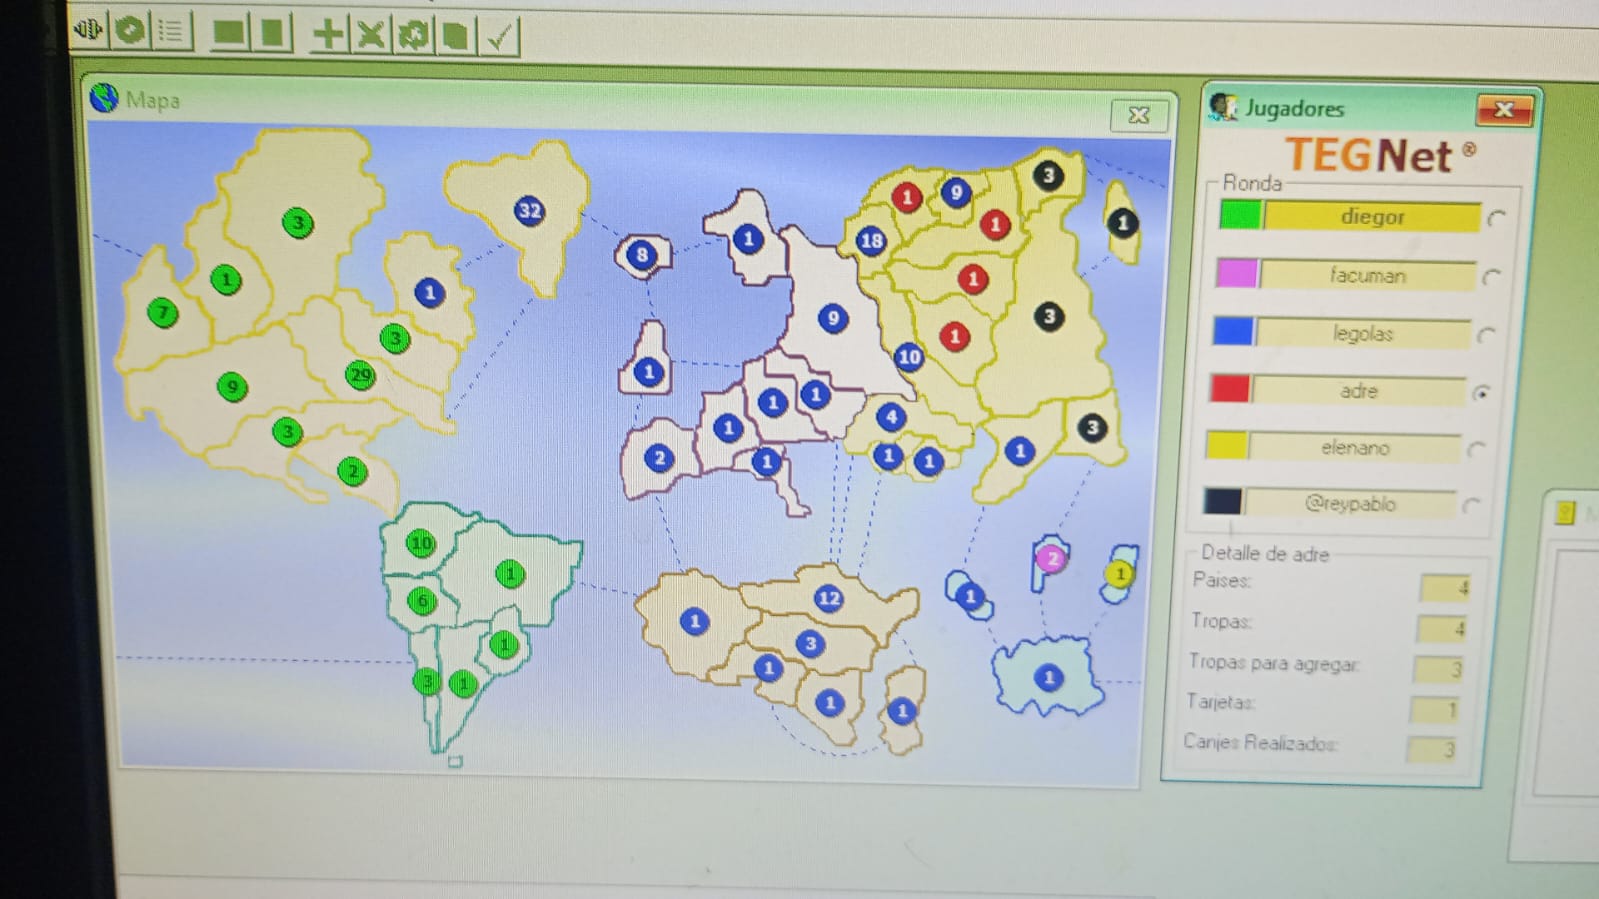Open the bulleted list toolbar icon
Image resolution: width=1599 pixels, height=899 pixels.
click(x=172, y=31)
